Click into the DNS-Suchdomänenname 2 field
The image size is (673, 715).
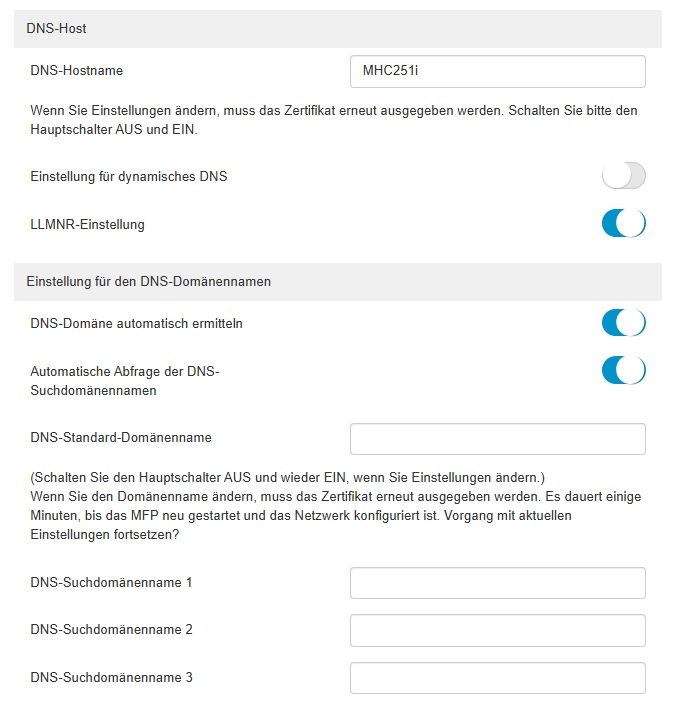point(497,631)
